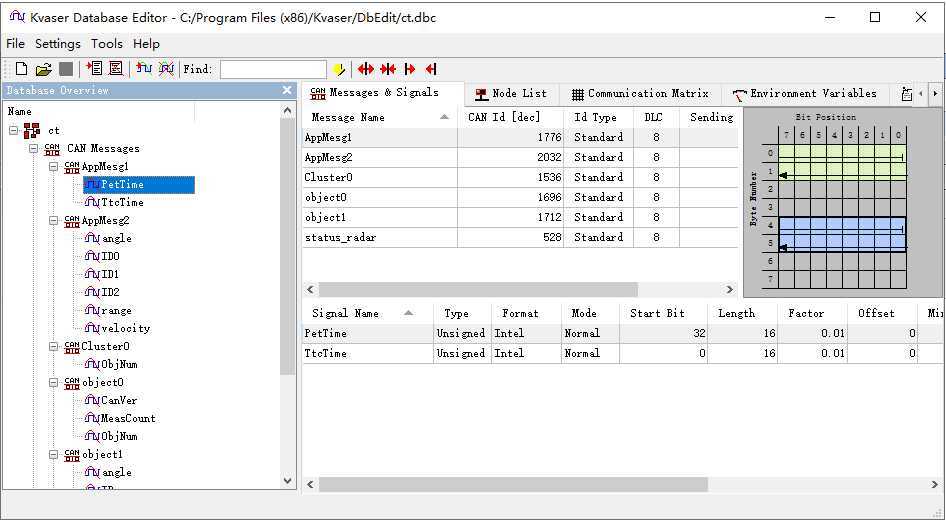Collapse the AppMesg1 tree node
This screenshot has height=521, width=946.
(x=54, y=167)
